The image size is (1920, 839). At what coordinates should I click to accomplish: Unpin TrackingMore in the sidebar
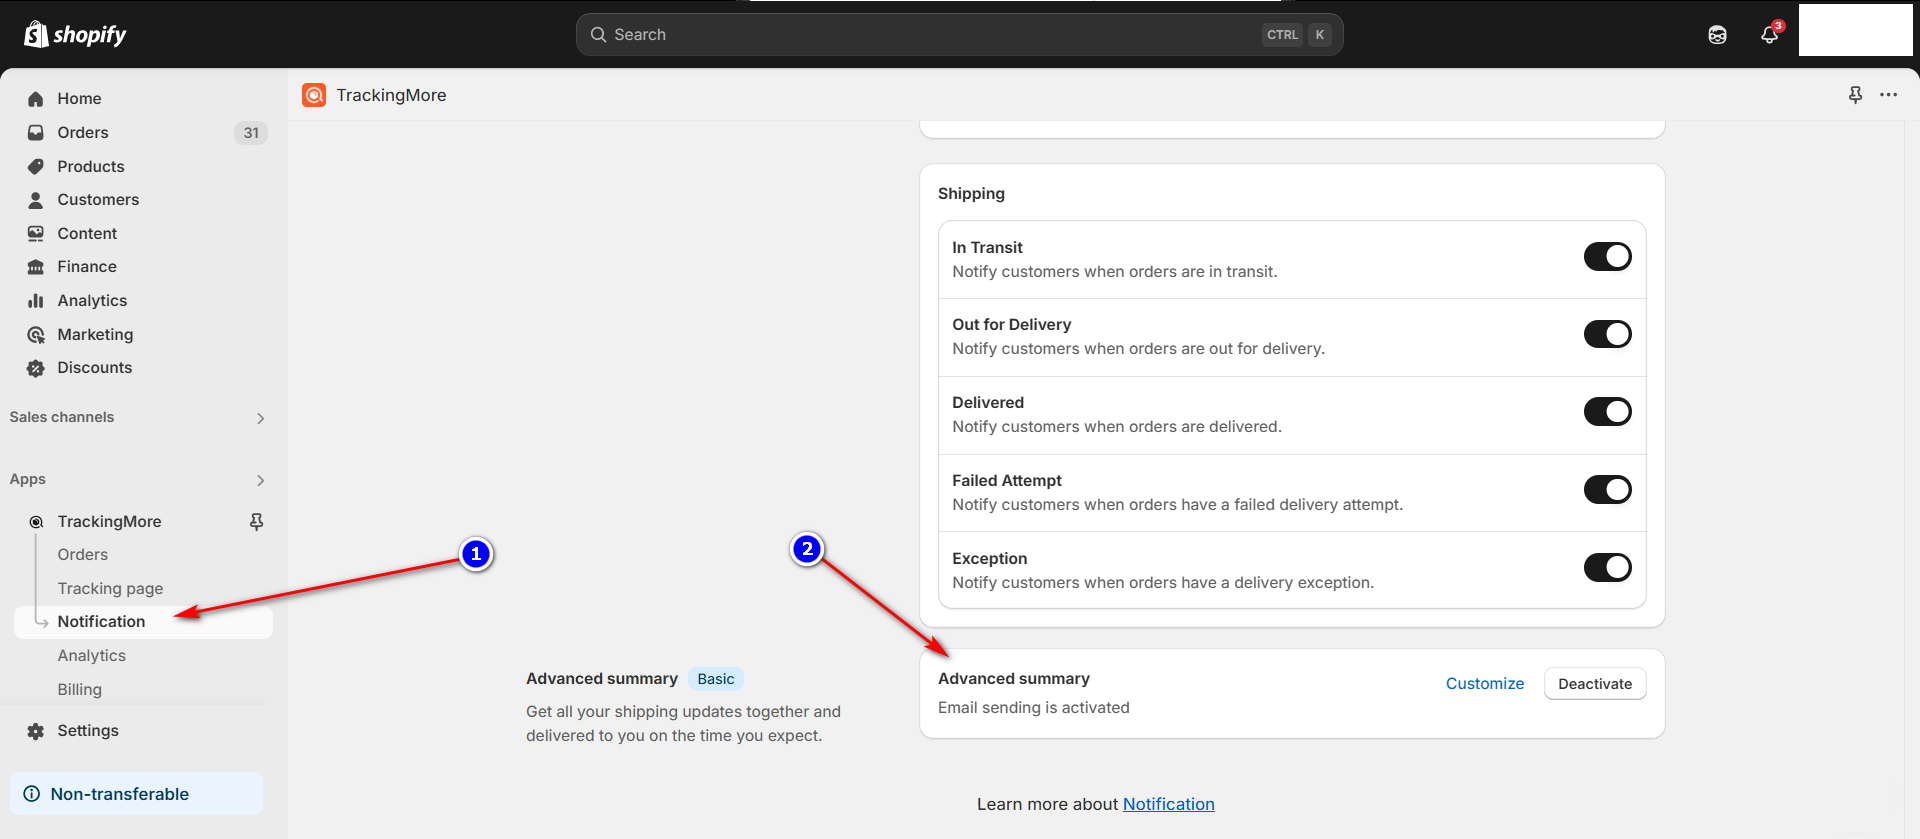pos(257,522)
